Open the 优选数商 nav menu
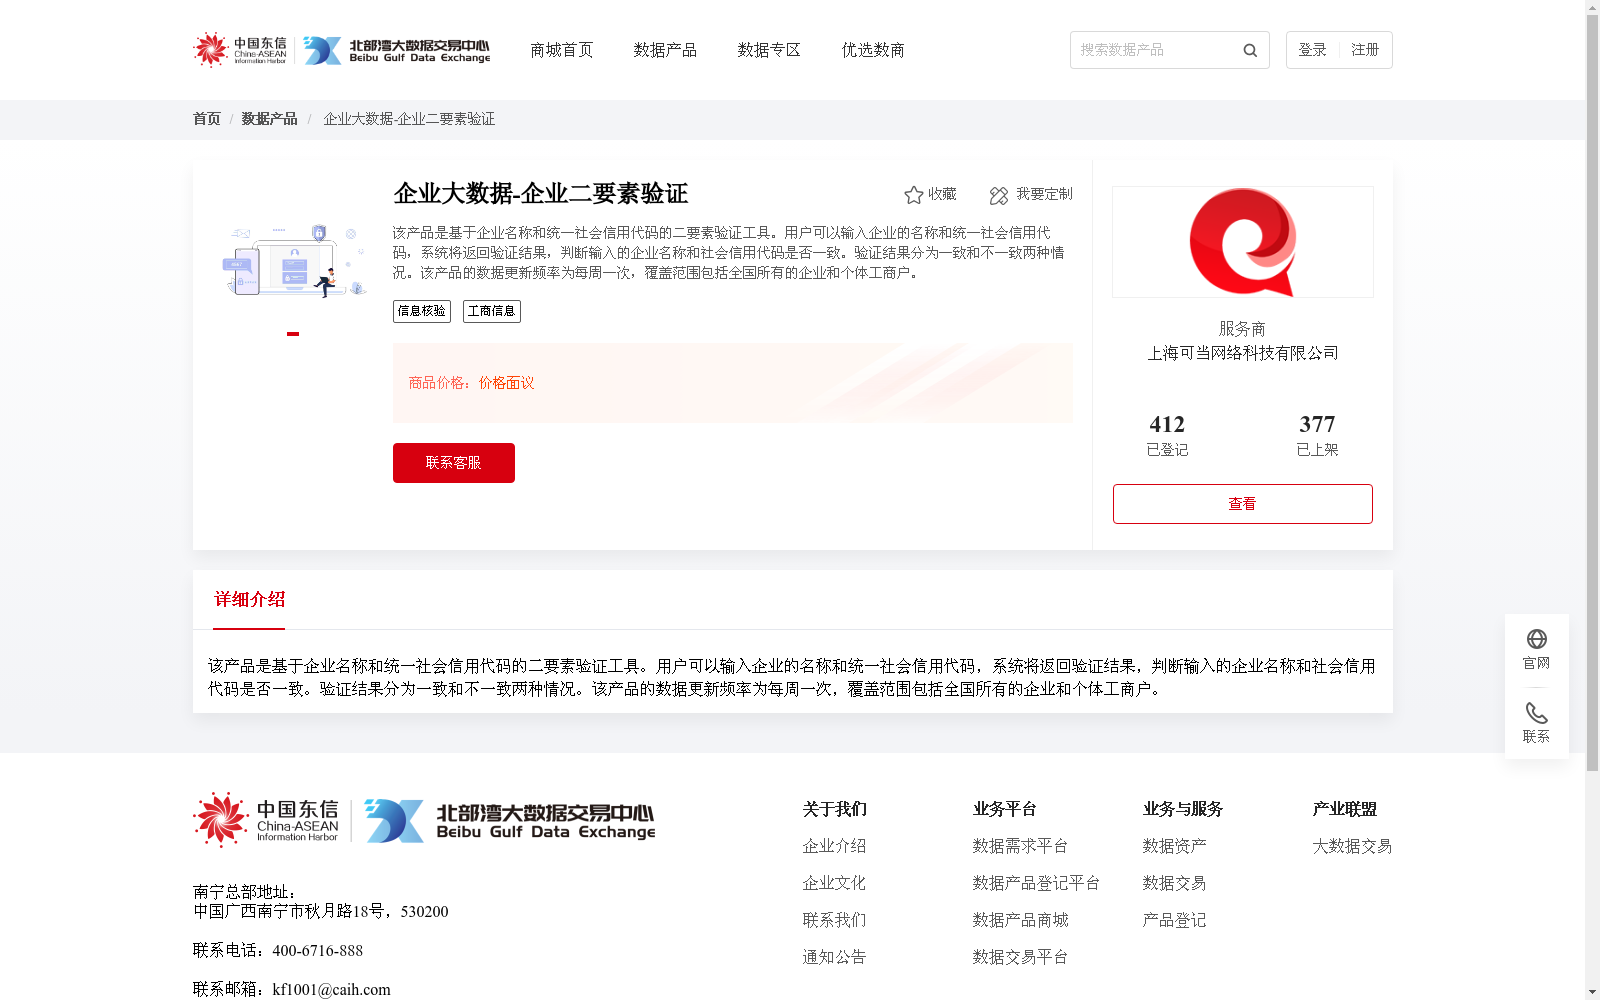This screenshot has height=1000, width=1600. point(873,50)
